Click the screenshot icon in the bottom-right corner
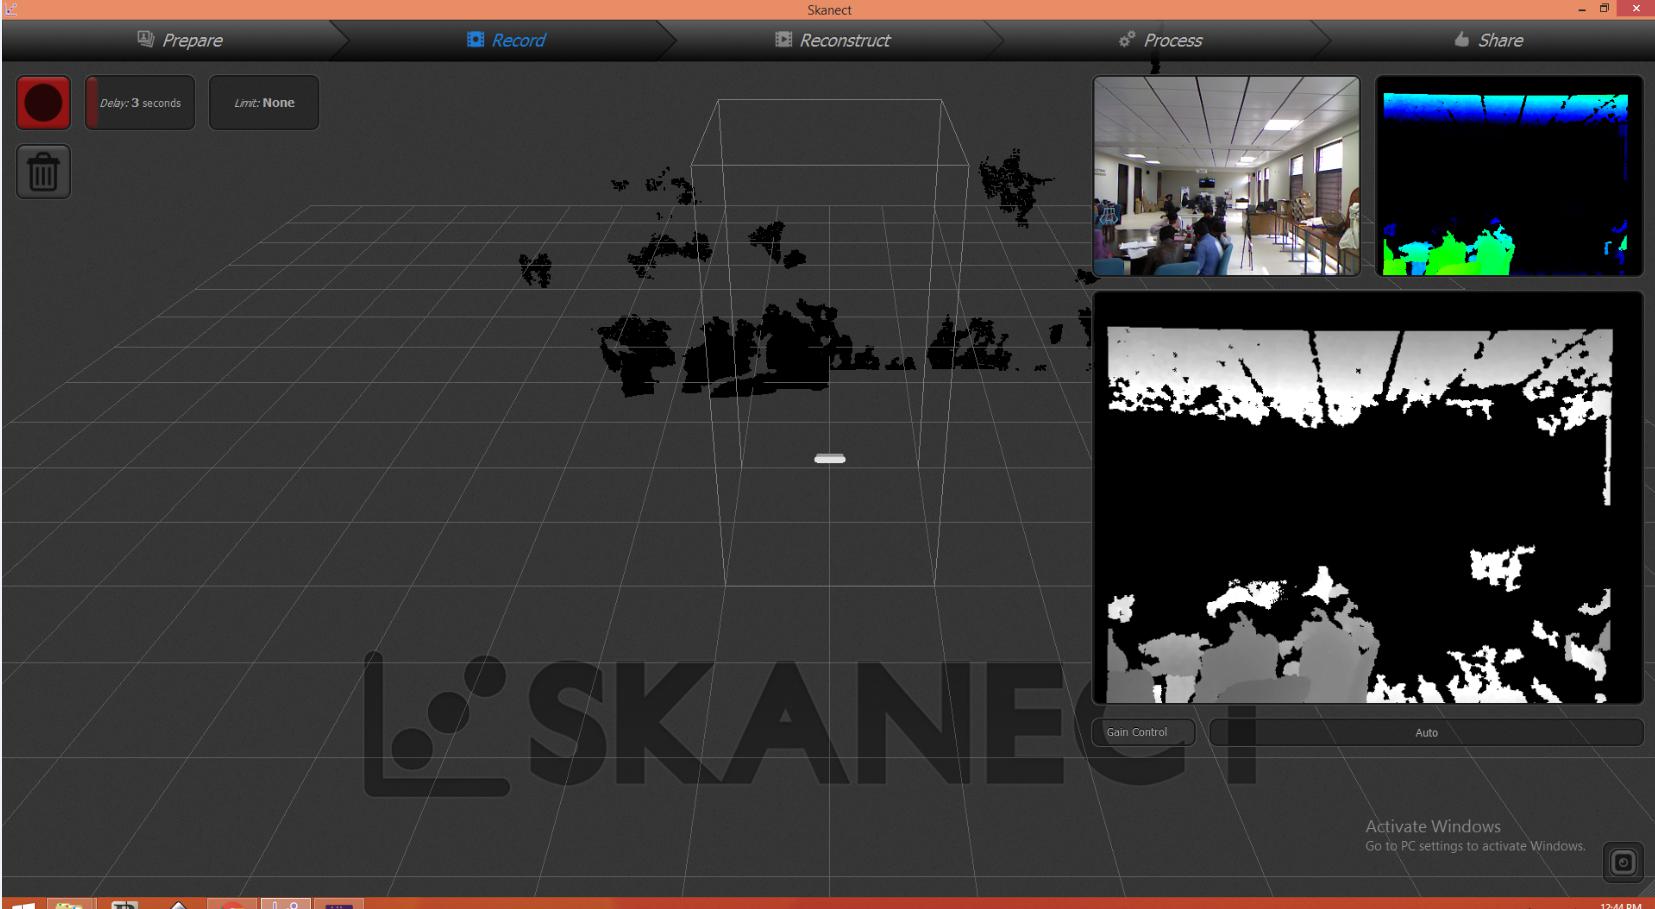Viewport: 1655px width, 909px height. [1623, 862]
